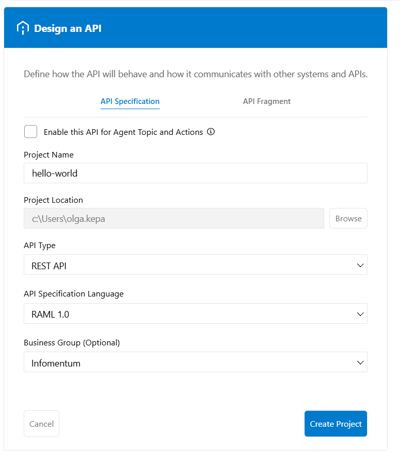Click the chevron arrow on Infomentum dropdown
Image resolution: width=400 pixels, height=453 pixels.
pos(360,362)
